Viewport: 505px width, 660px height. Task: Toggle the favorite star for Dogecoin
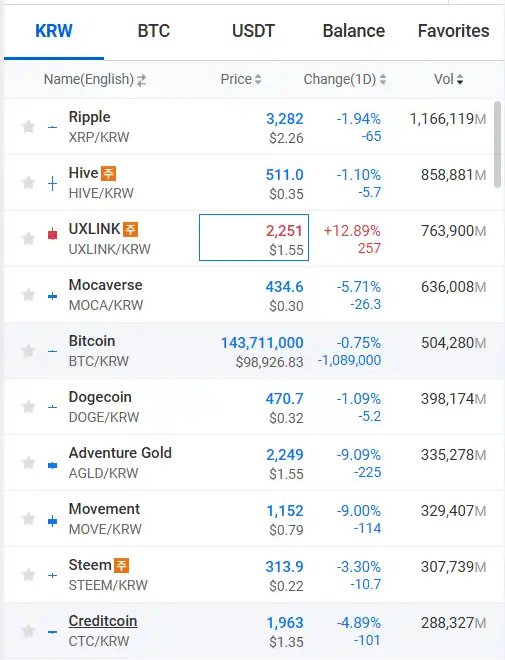pyautogui.click(x=28, y=406)
